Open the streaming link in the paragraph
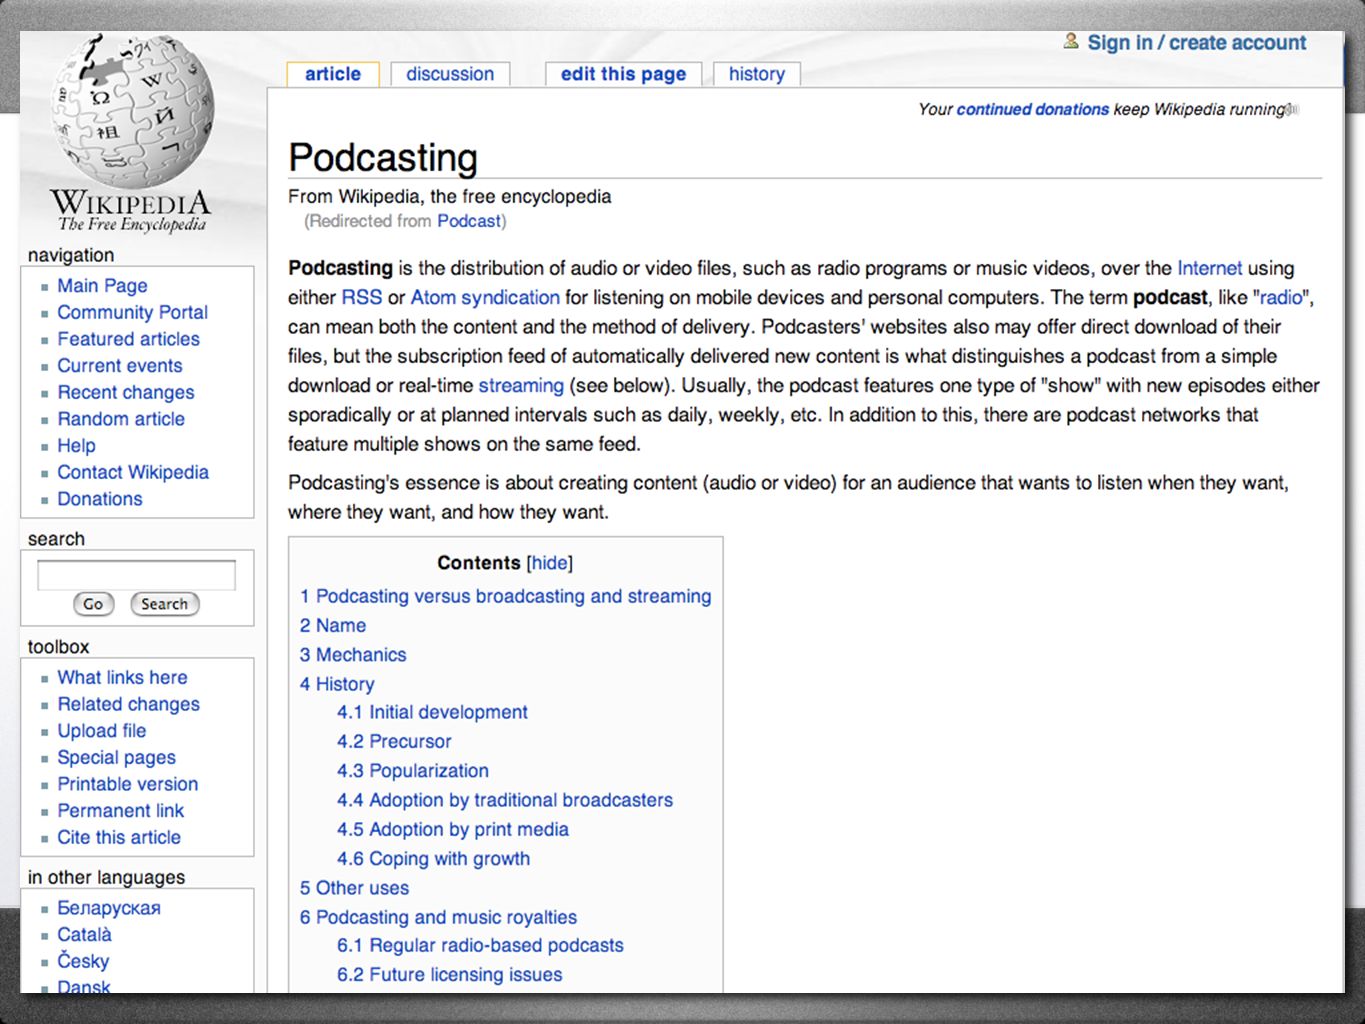 click(x=521, y=385)
